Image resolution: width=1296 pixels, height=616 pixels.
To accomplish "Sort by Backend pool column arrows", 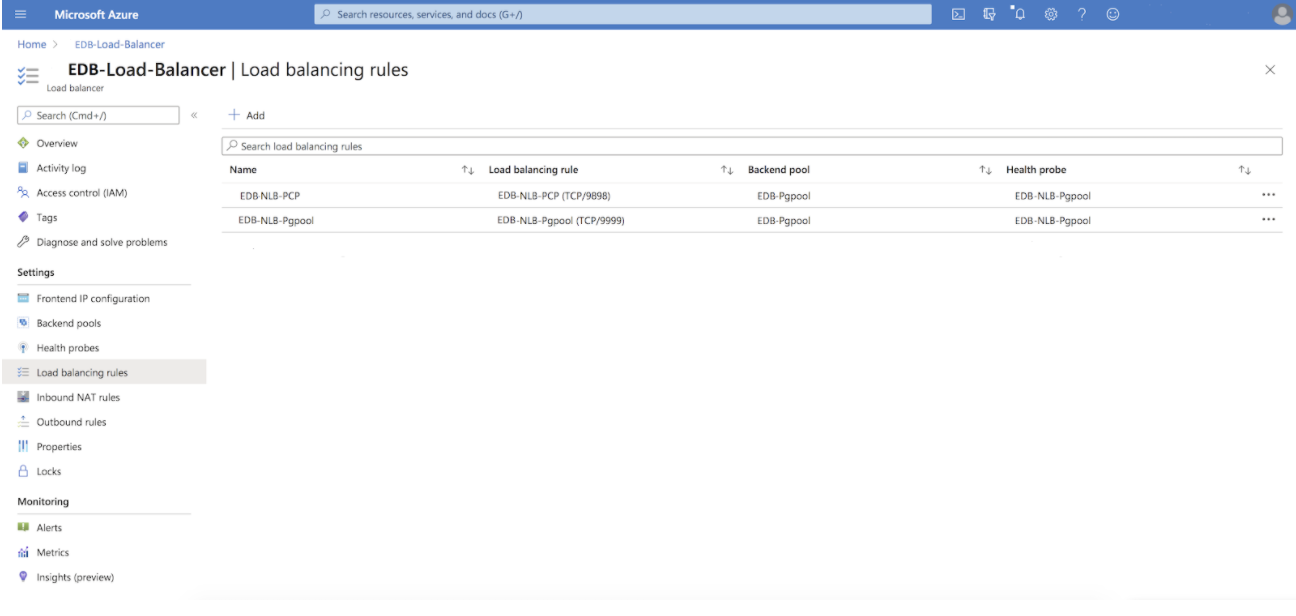I will click(985, 170).
